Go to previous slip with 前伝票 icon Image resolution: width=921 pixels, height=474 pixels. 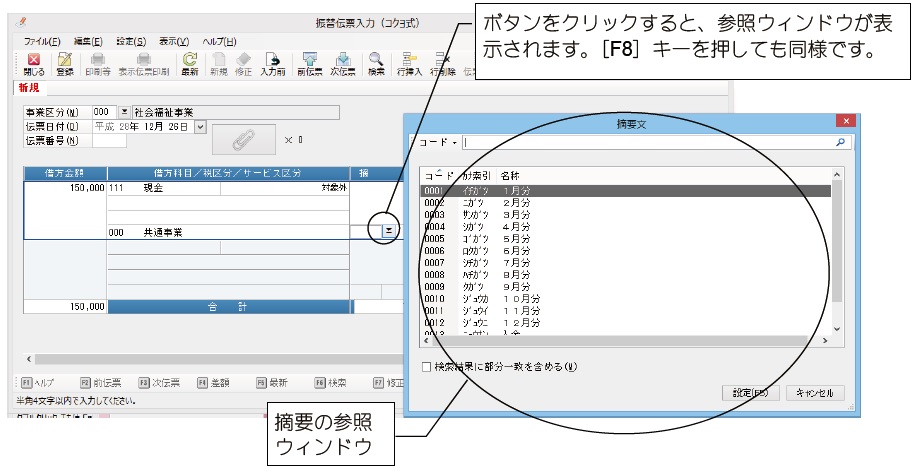tap(309, 63)
